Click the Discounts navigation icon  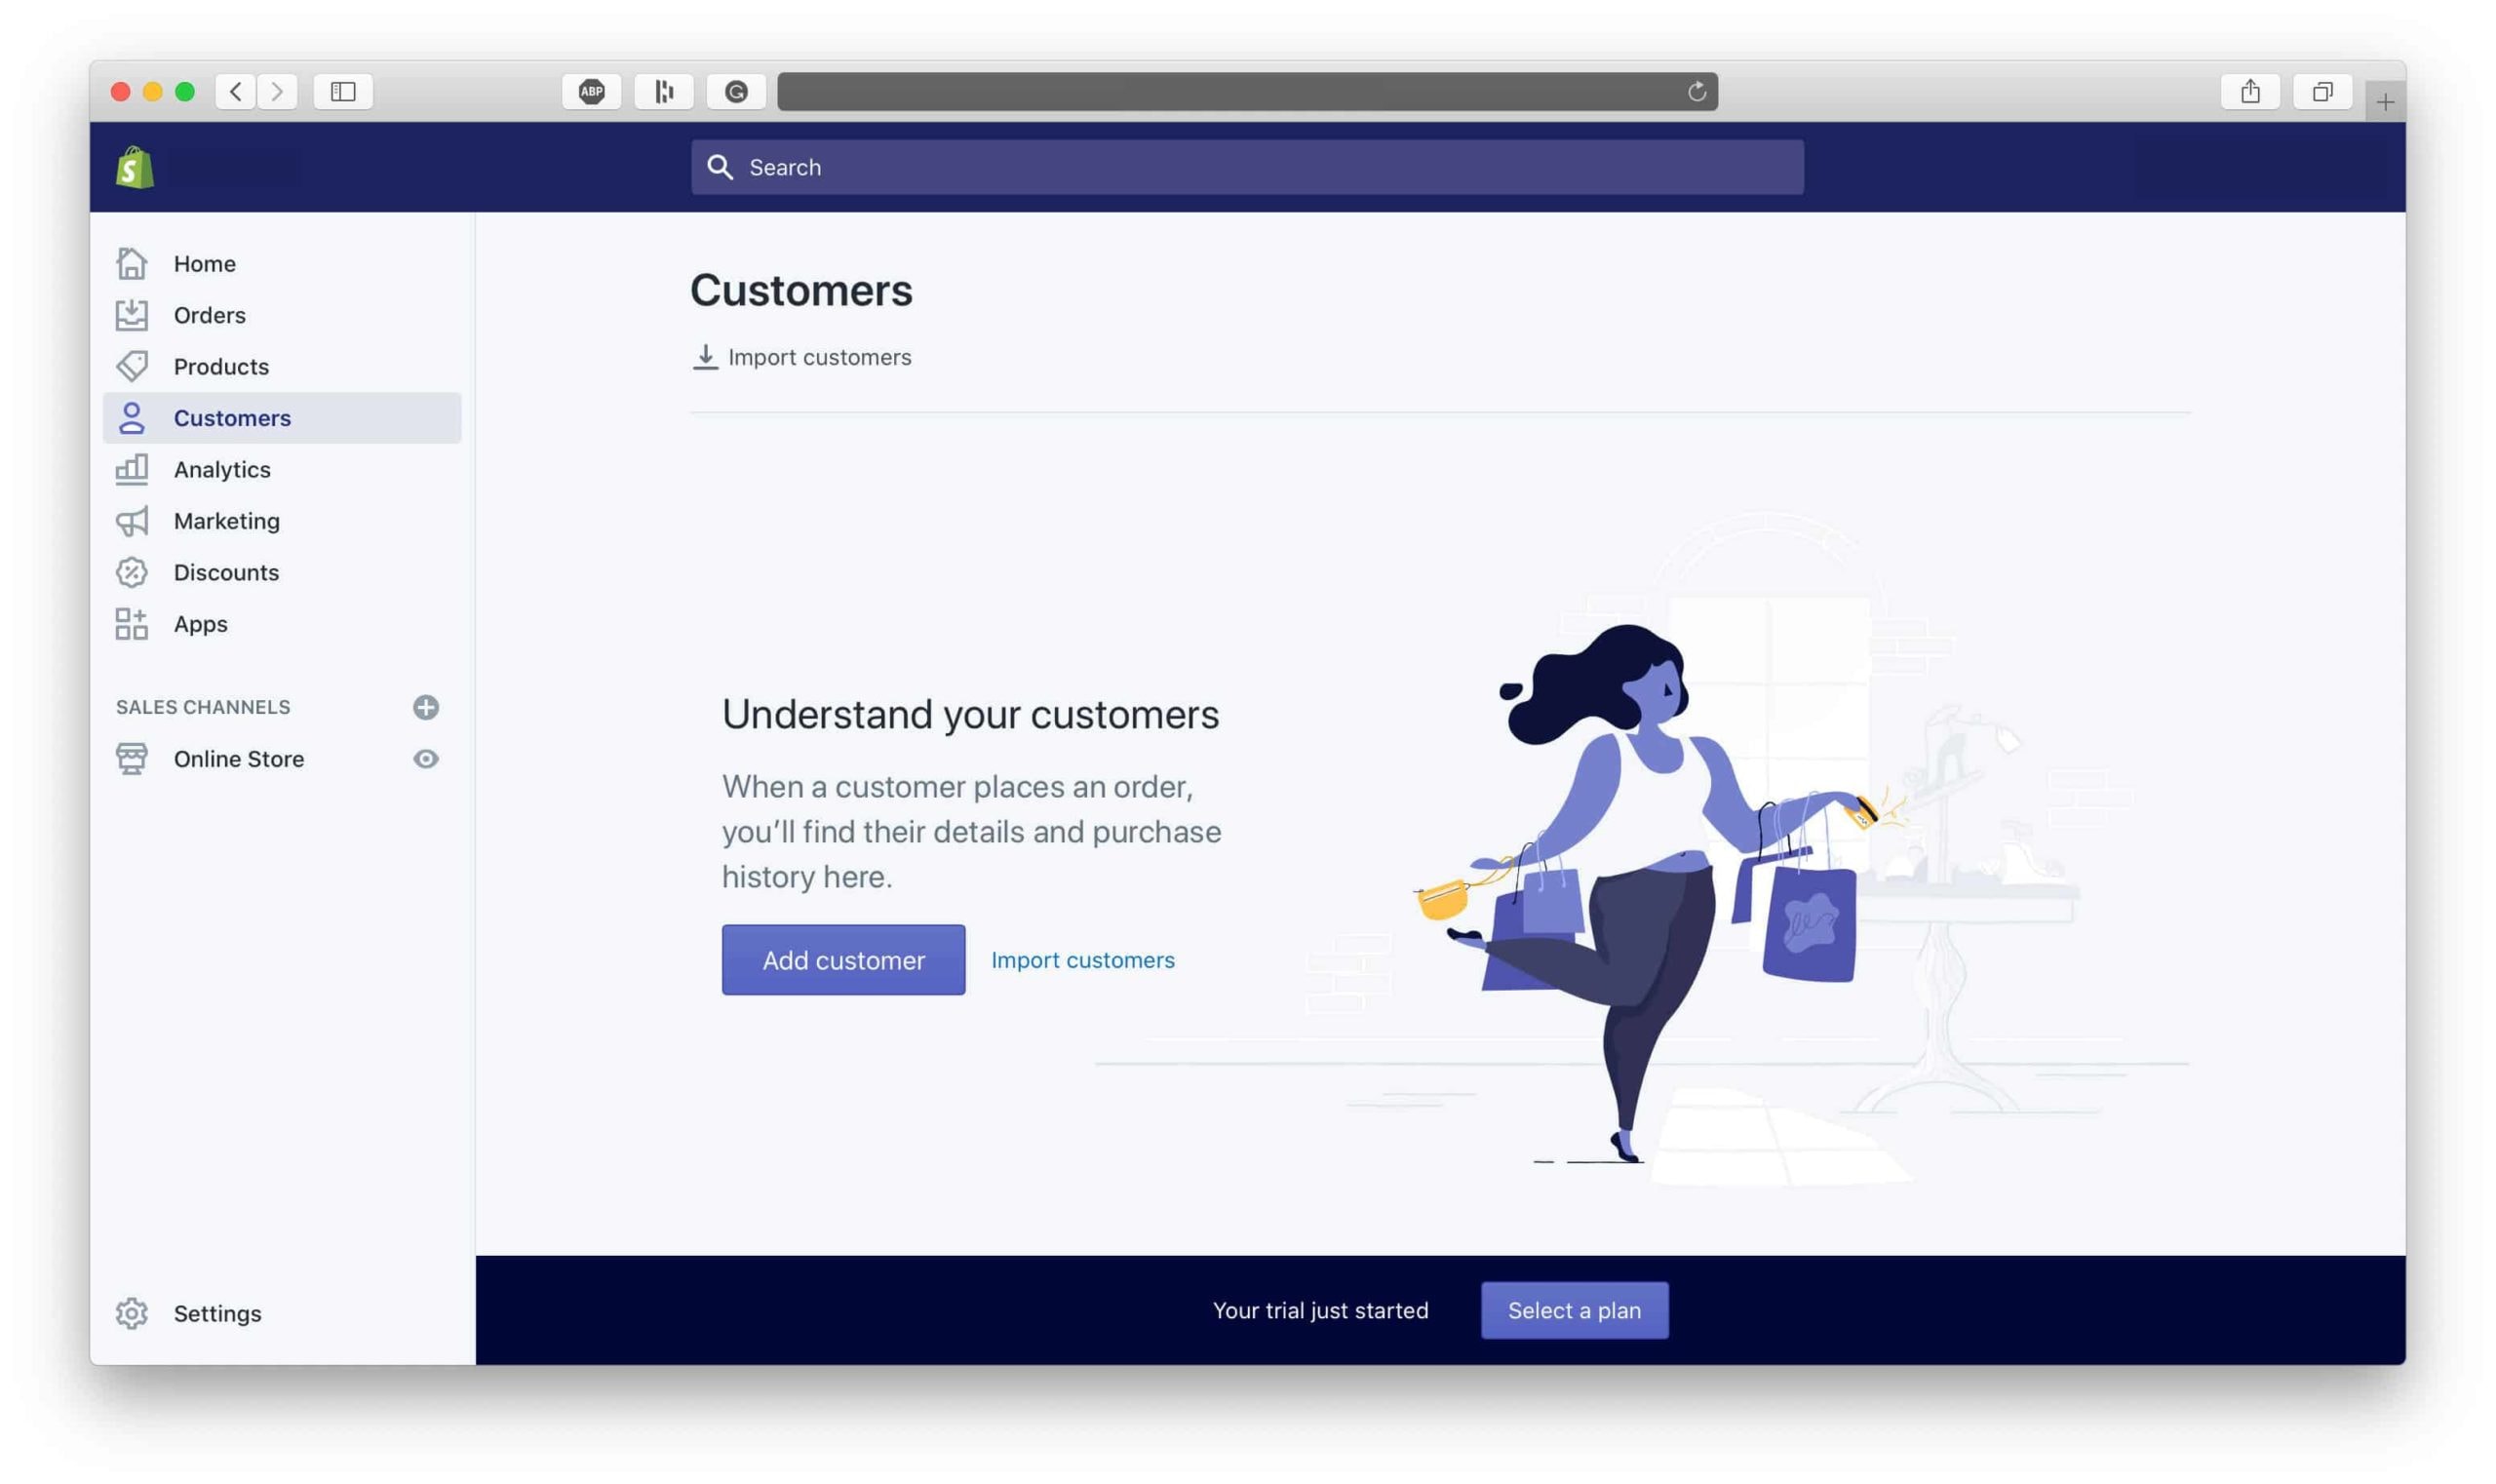pyautogui.click(x=131, y=570)
